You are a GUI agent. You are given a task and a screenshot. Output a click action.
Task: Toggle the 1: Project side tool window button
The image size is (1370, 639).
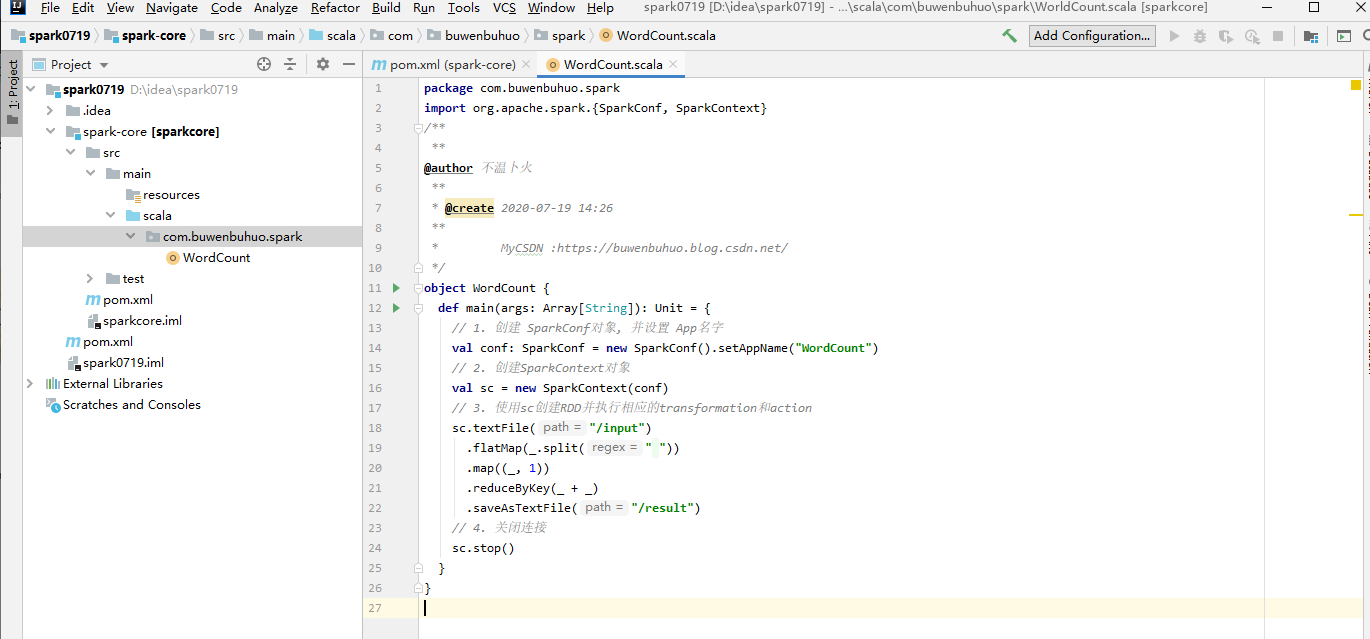pos(12,93)
